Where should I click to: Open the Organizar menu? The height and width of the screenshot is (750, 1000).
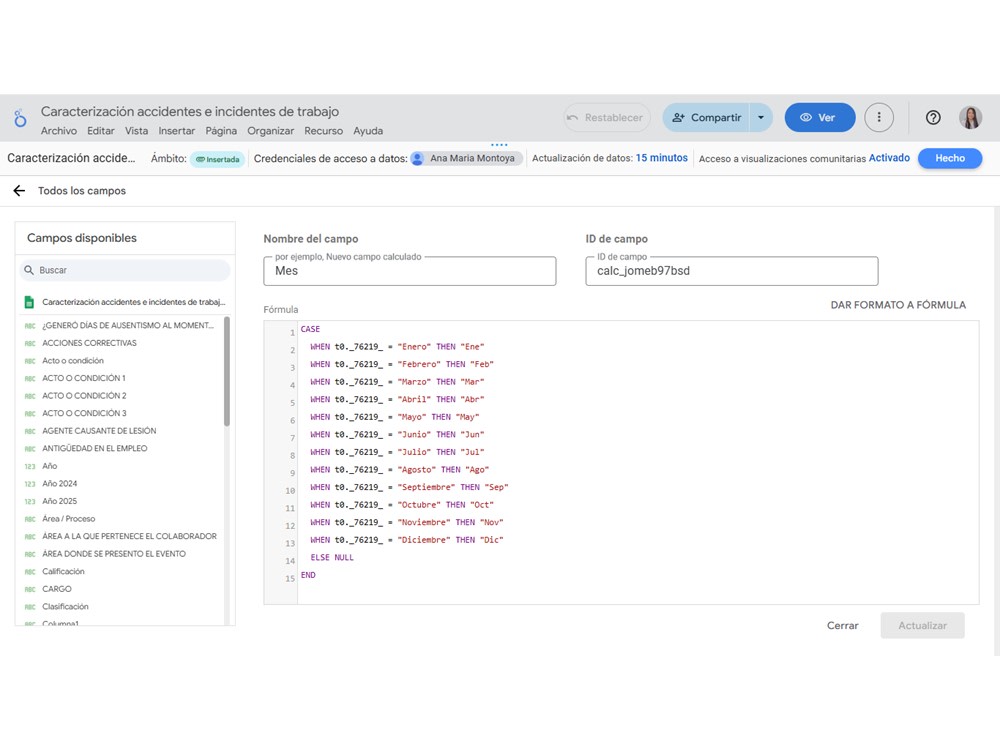[x=270, y=131]
